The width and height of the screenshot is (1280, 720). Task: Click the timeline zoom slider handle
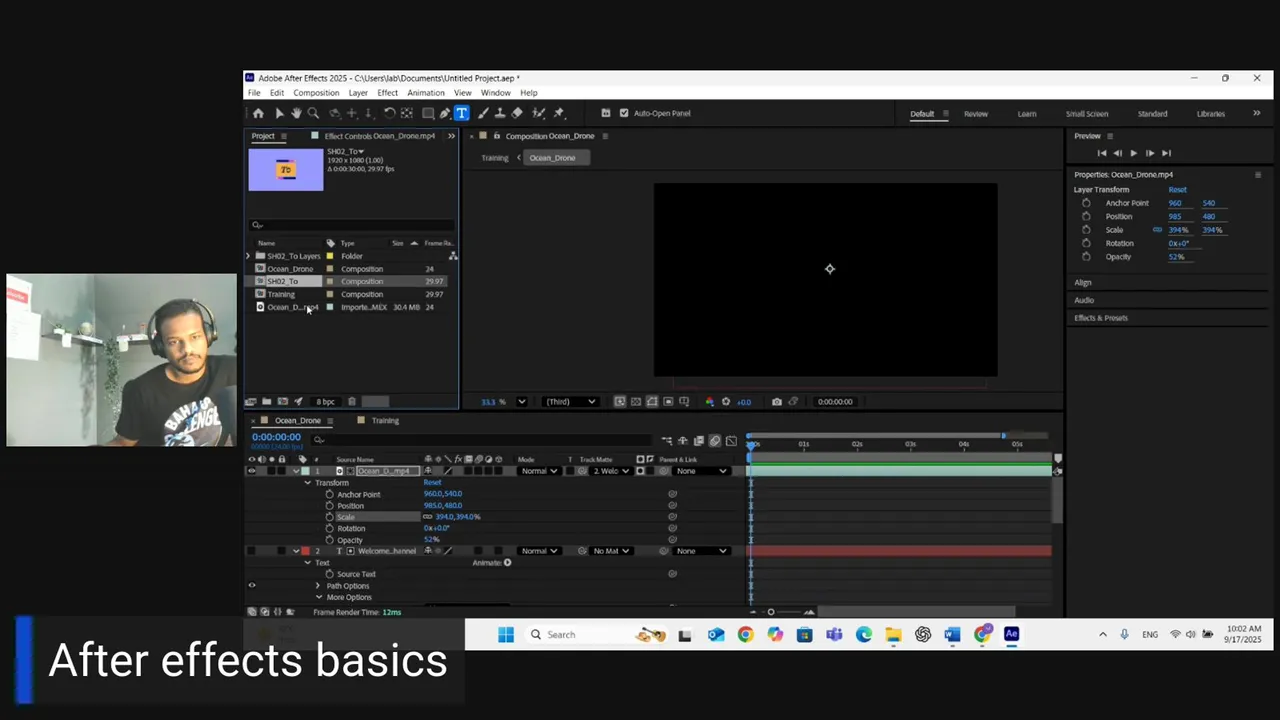771,612
